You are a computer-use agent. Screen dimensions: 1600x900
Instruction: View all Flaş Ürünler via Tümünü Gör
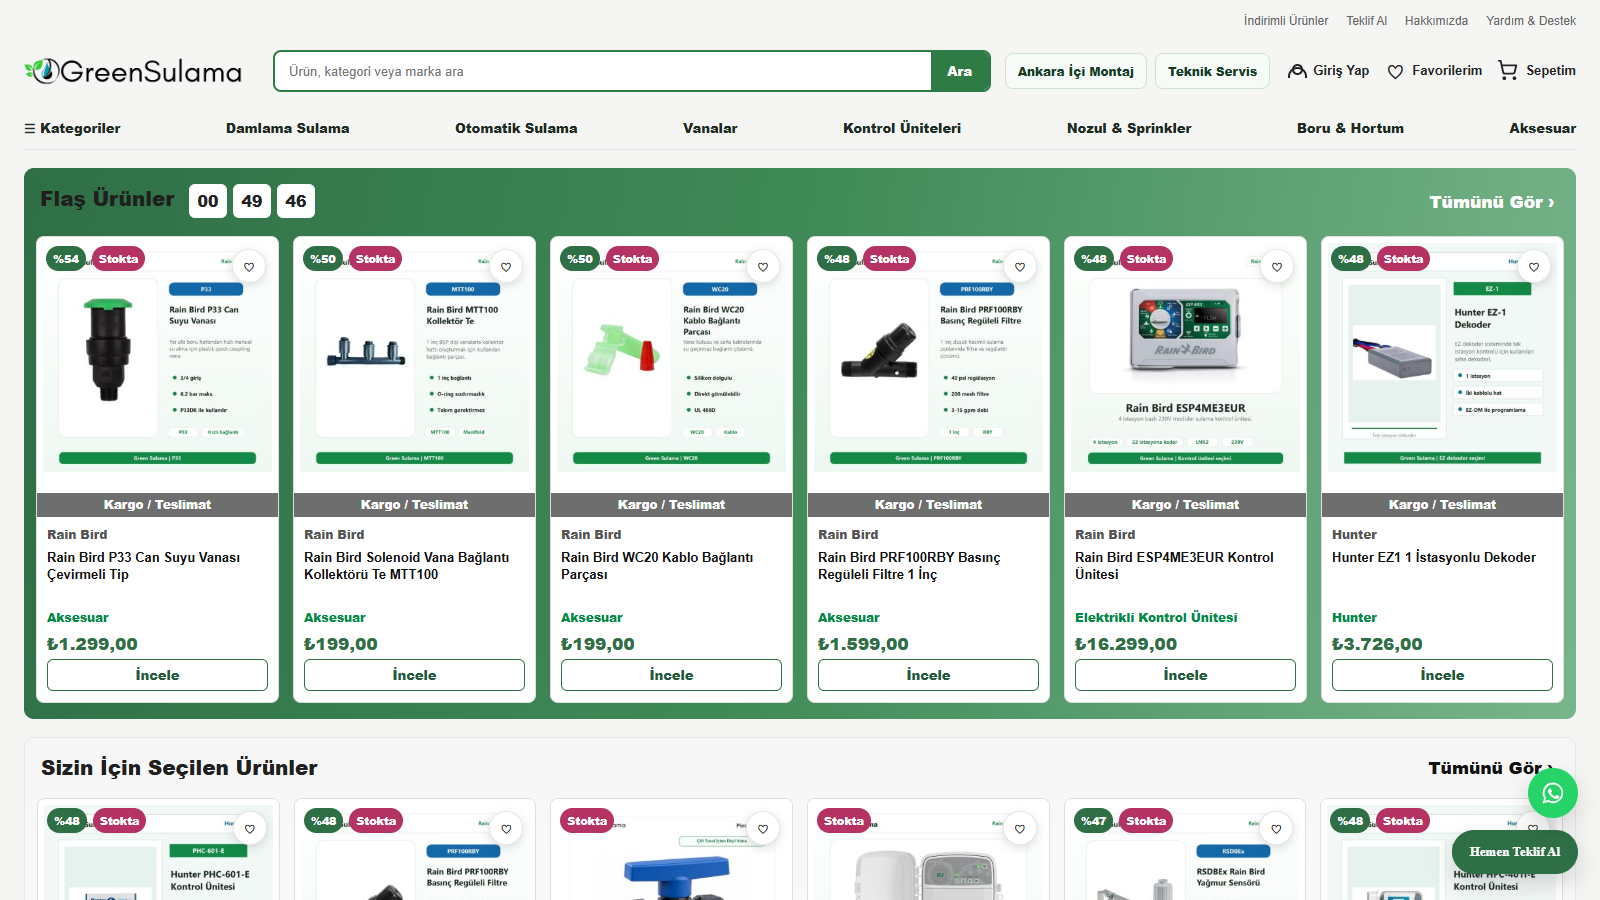tap(1492, 202)
